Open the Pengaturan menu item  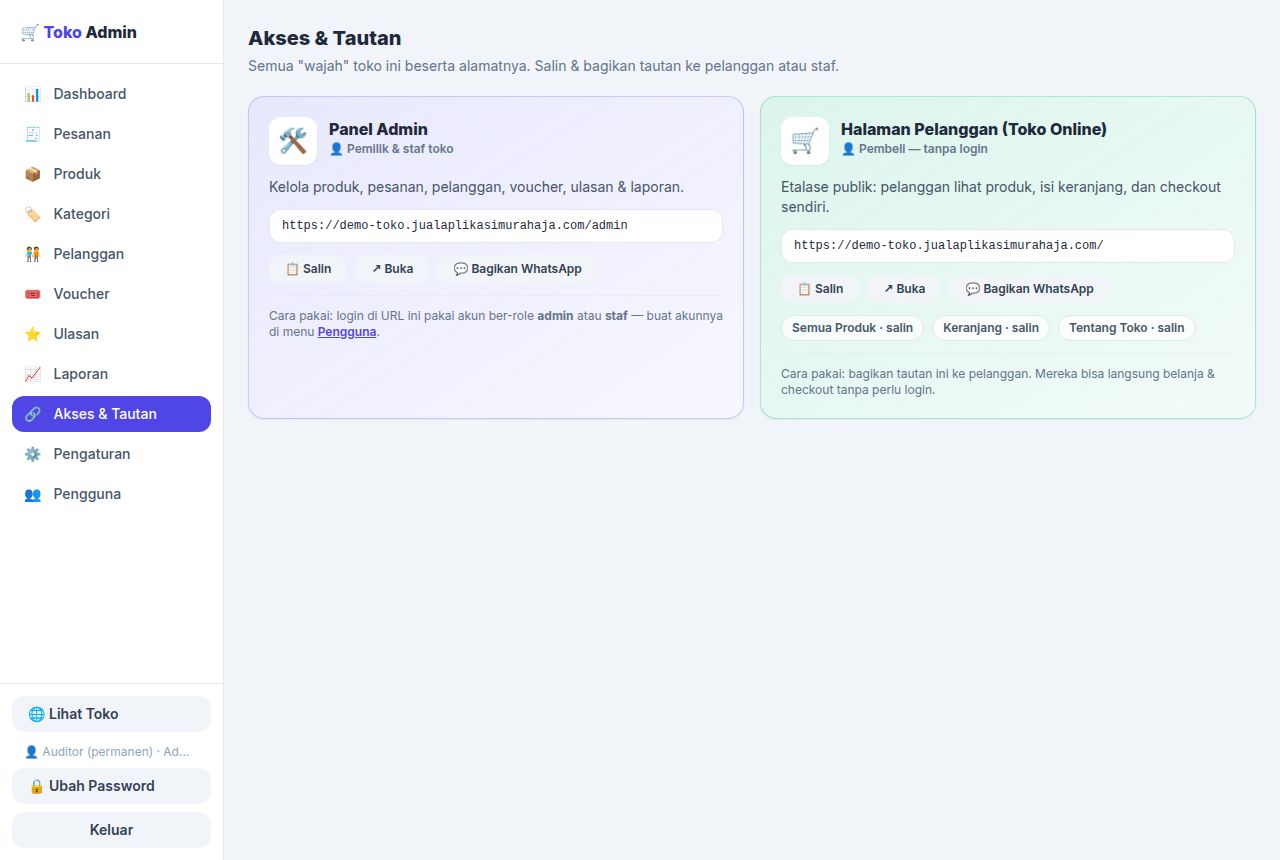(x=111, y=454)
